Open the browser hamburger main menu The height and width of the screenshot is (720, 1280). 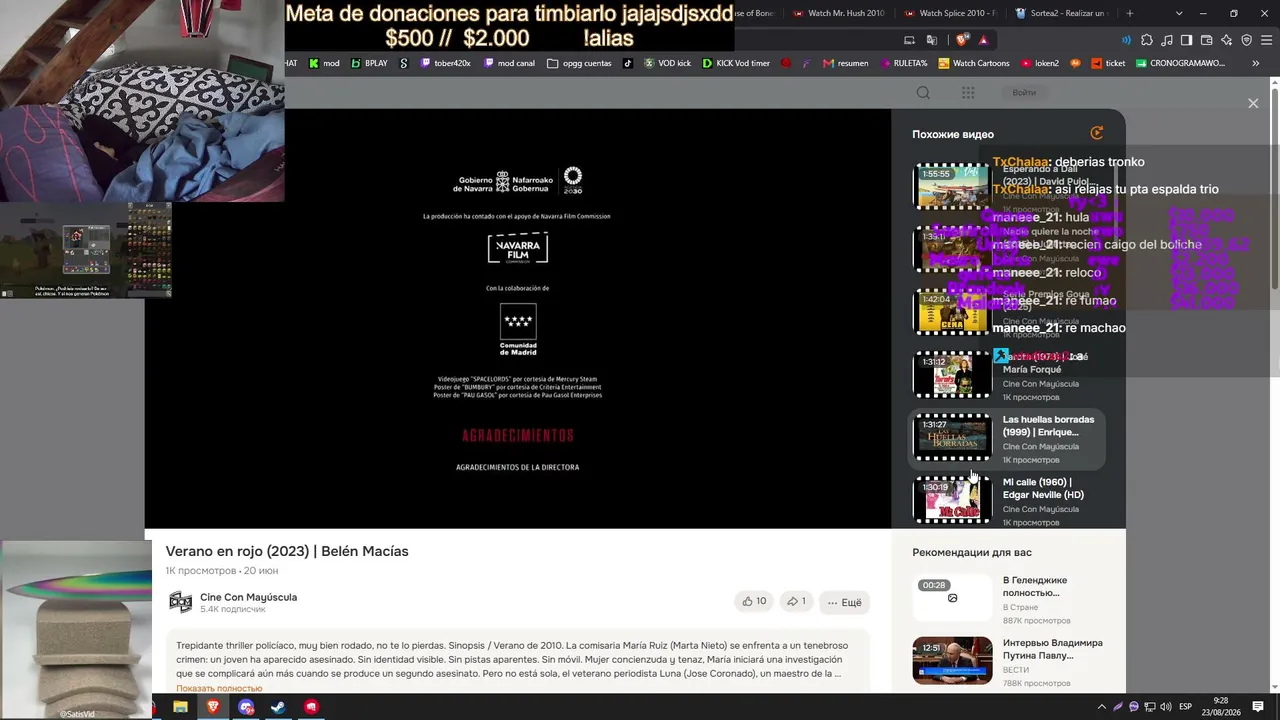point(1266,40)
